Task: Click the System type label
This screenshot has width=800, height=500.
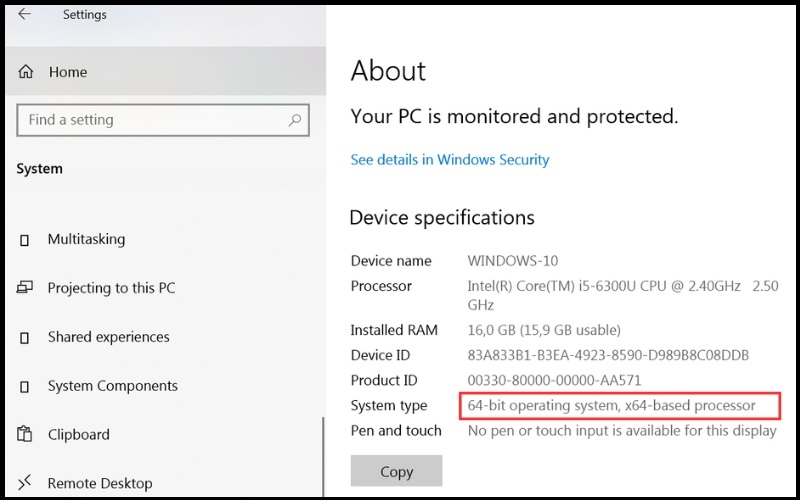Action: click(x=389, y=406)
